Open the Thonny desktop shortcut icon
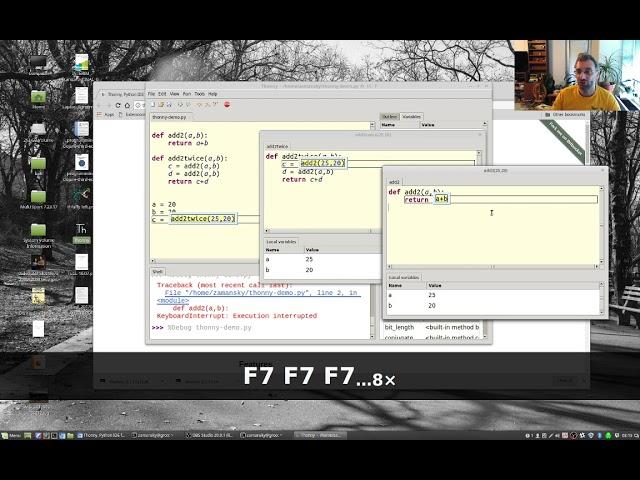The height and width of the screenshot is (480, 640). (x=81, y=233)
